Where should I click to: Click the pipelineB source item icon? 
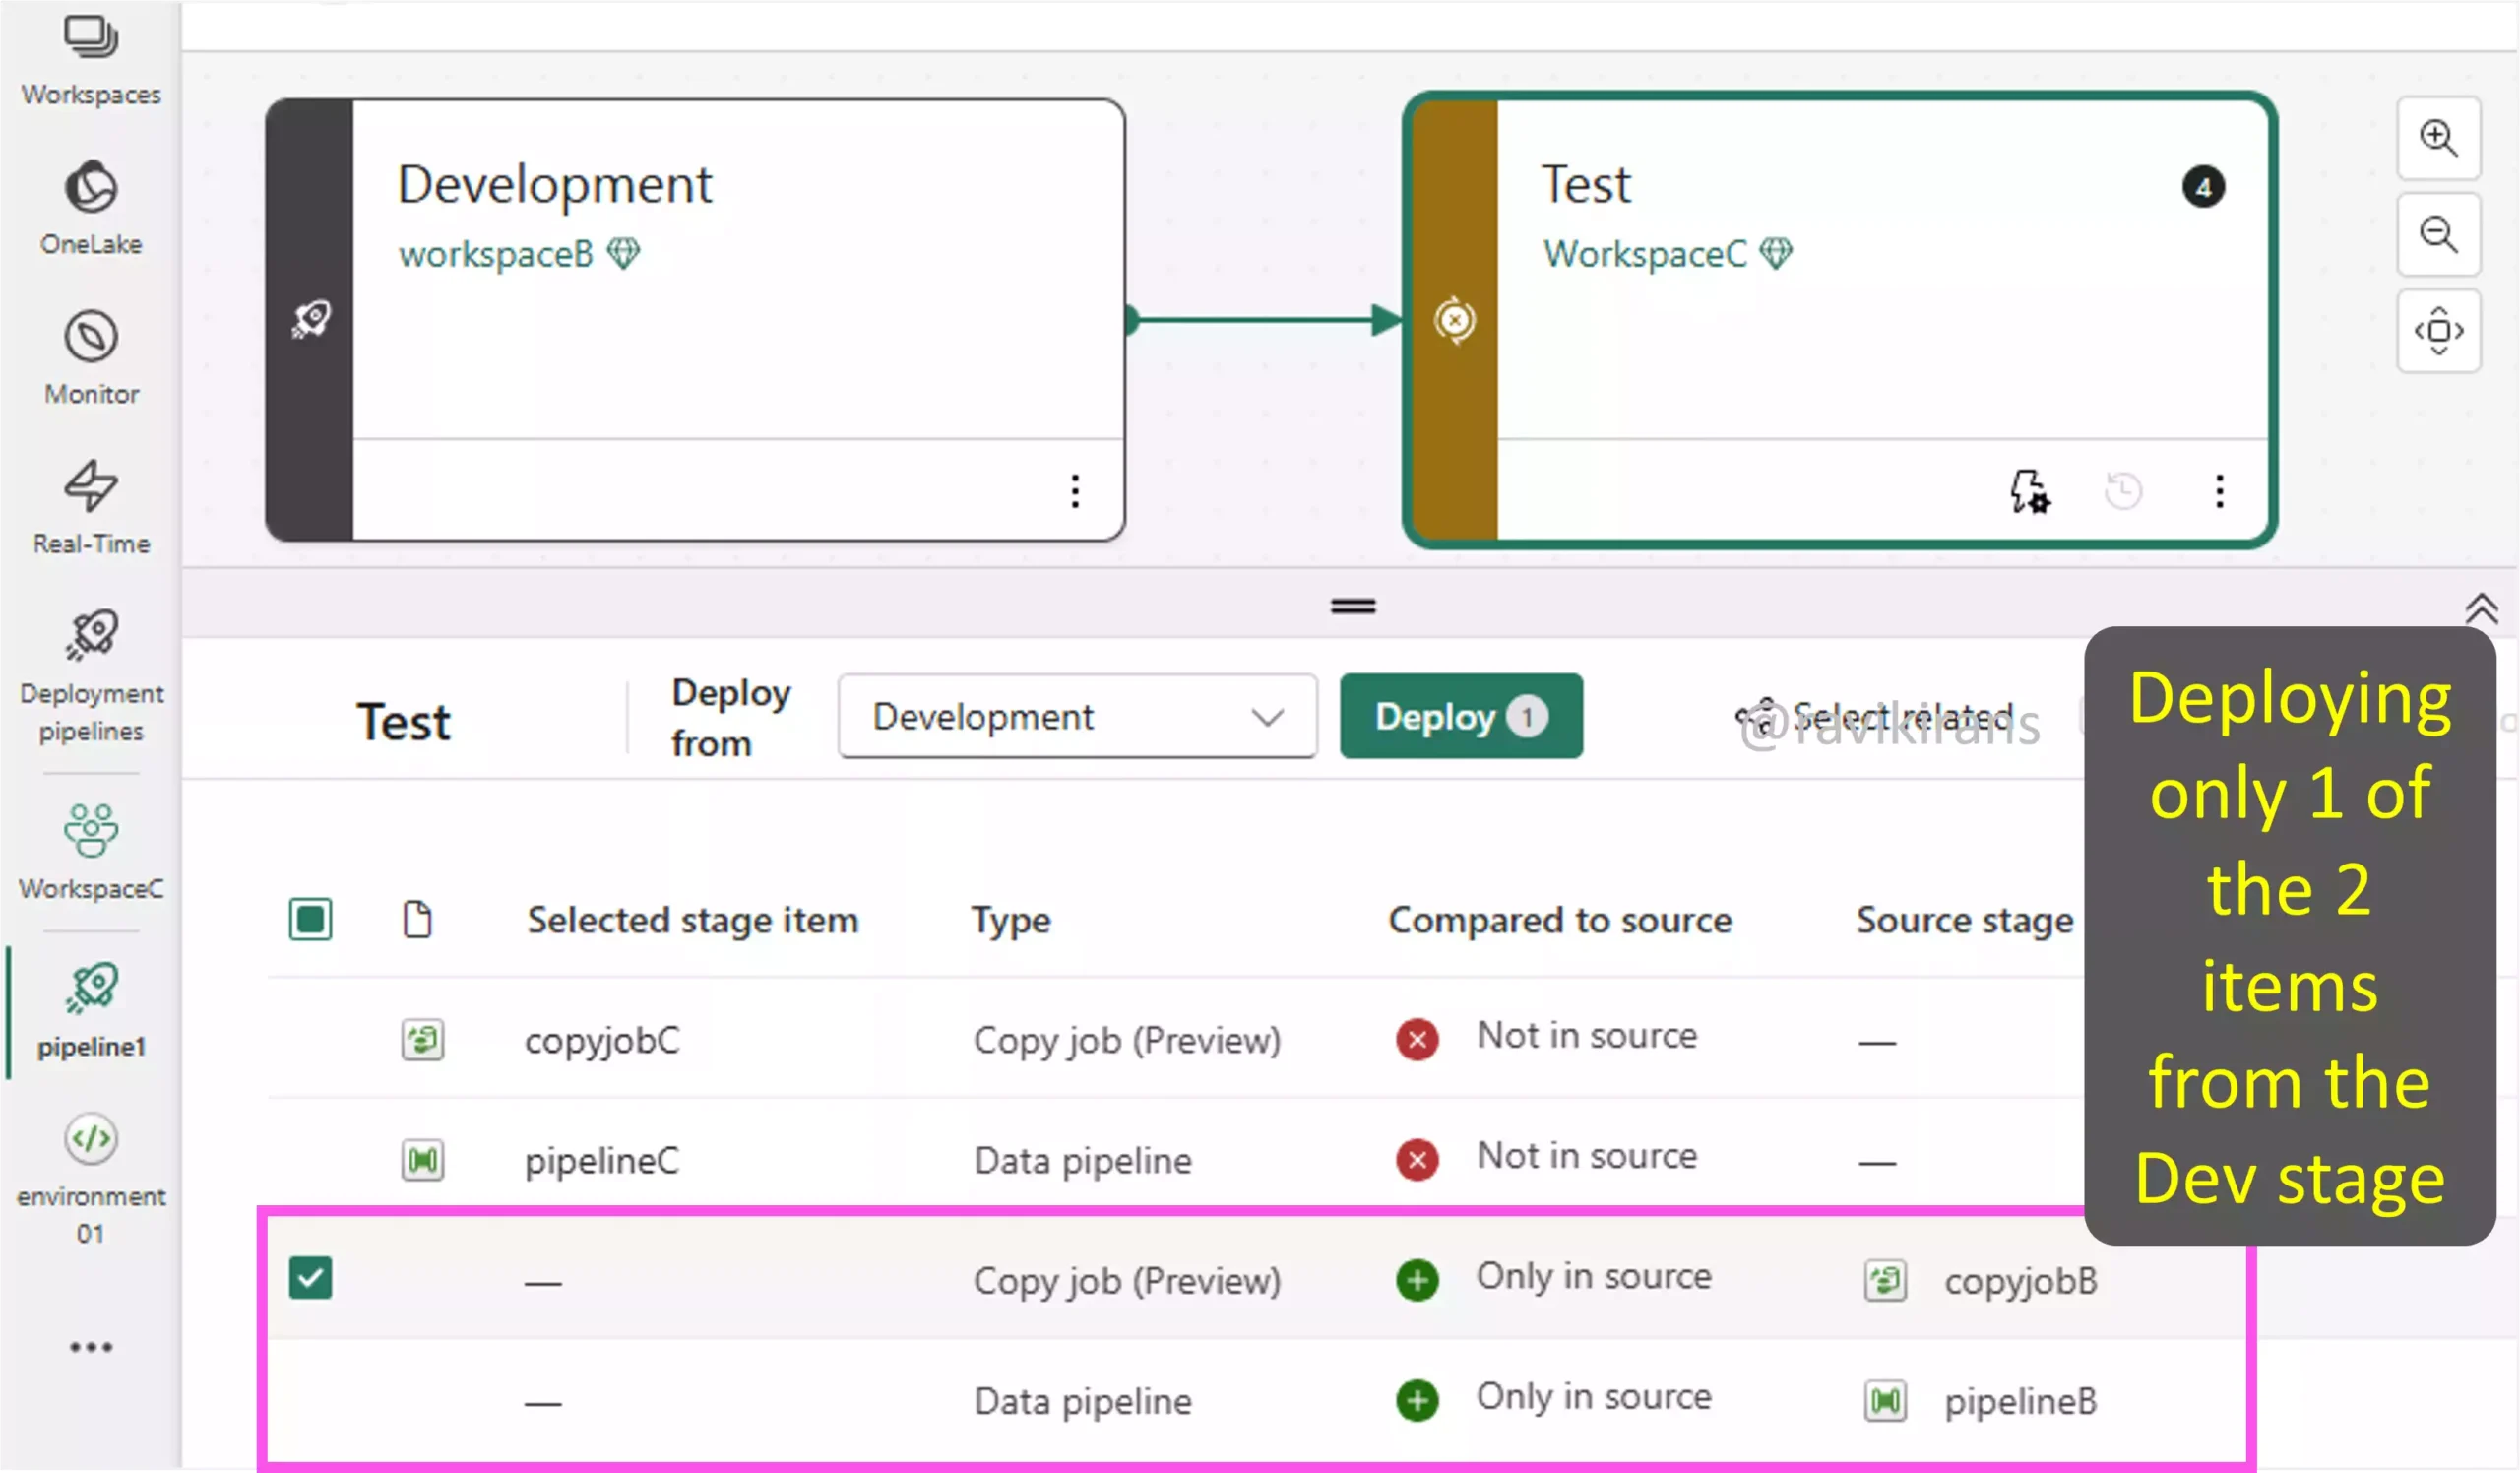[x=1885, y=1401]
